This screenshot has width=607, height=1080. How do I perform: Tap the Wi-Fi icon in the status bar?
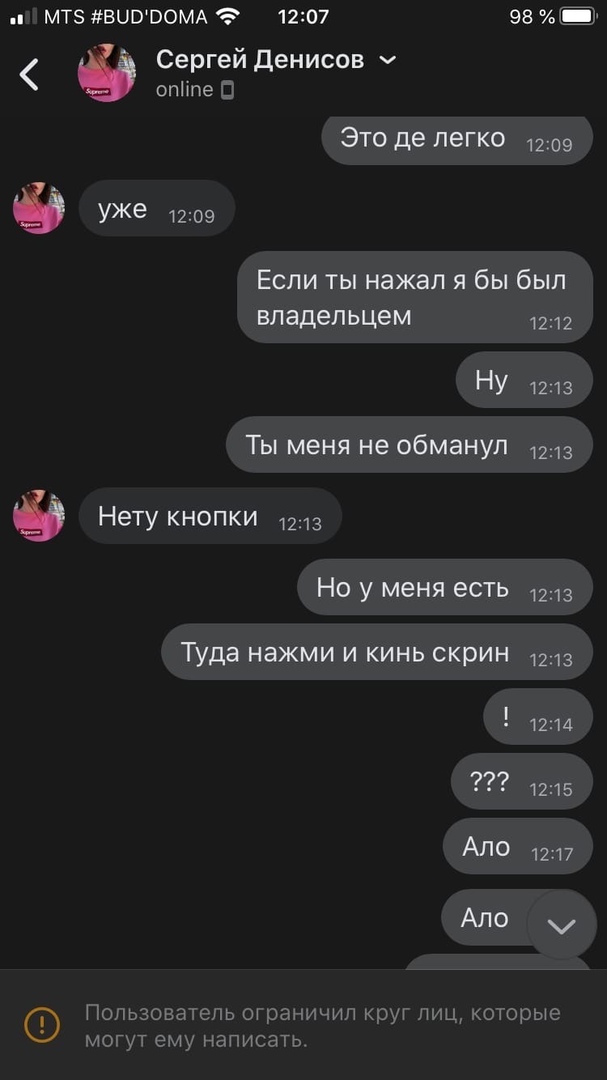point(227,17)
